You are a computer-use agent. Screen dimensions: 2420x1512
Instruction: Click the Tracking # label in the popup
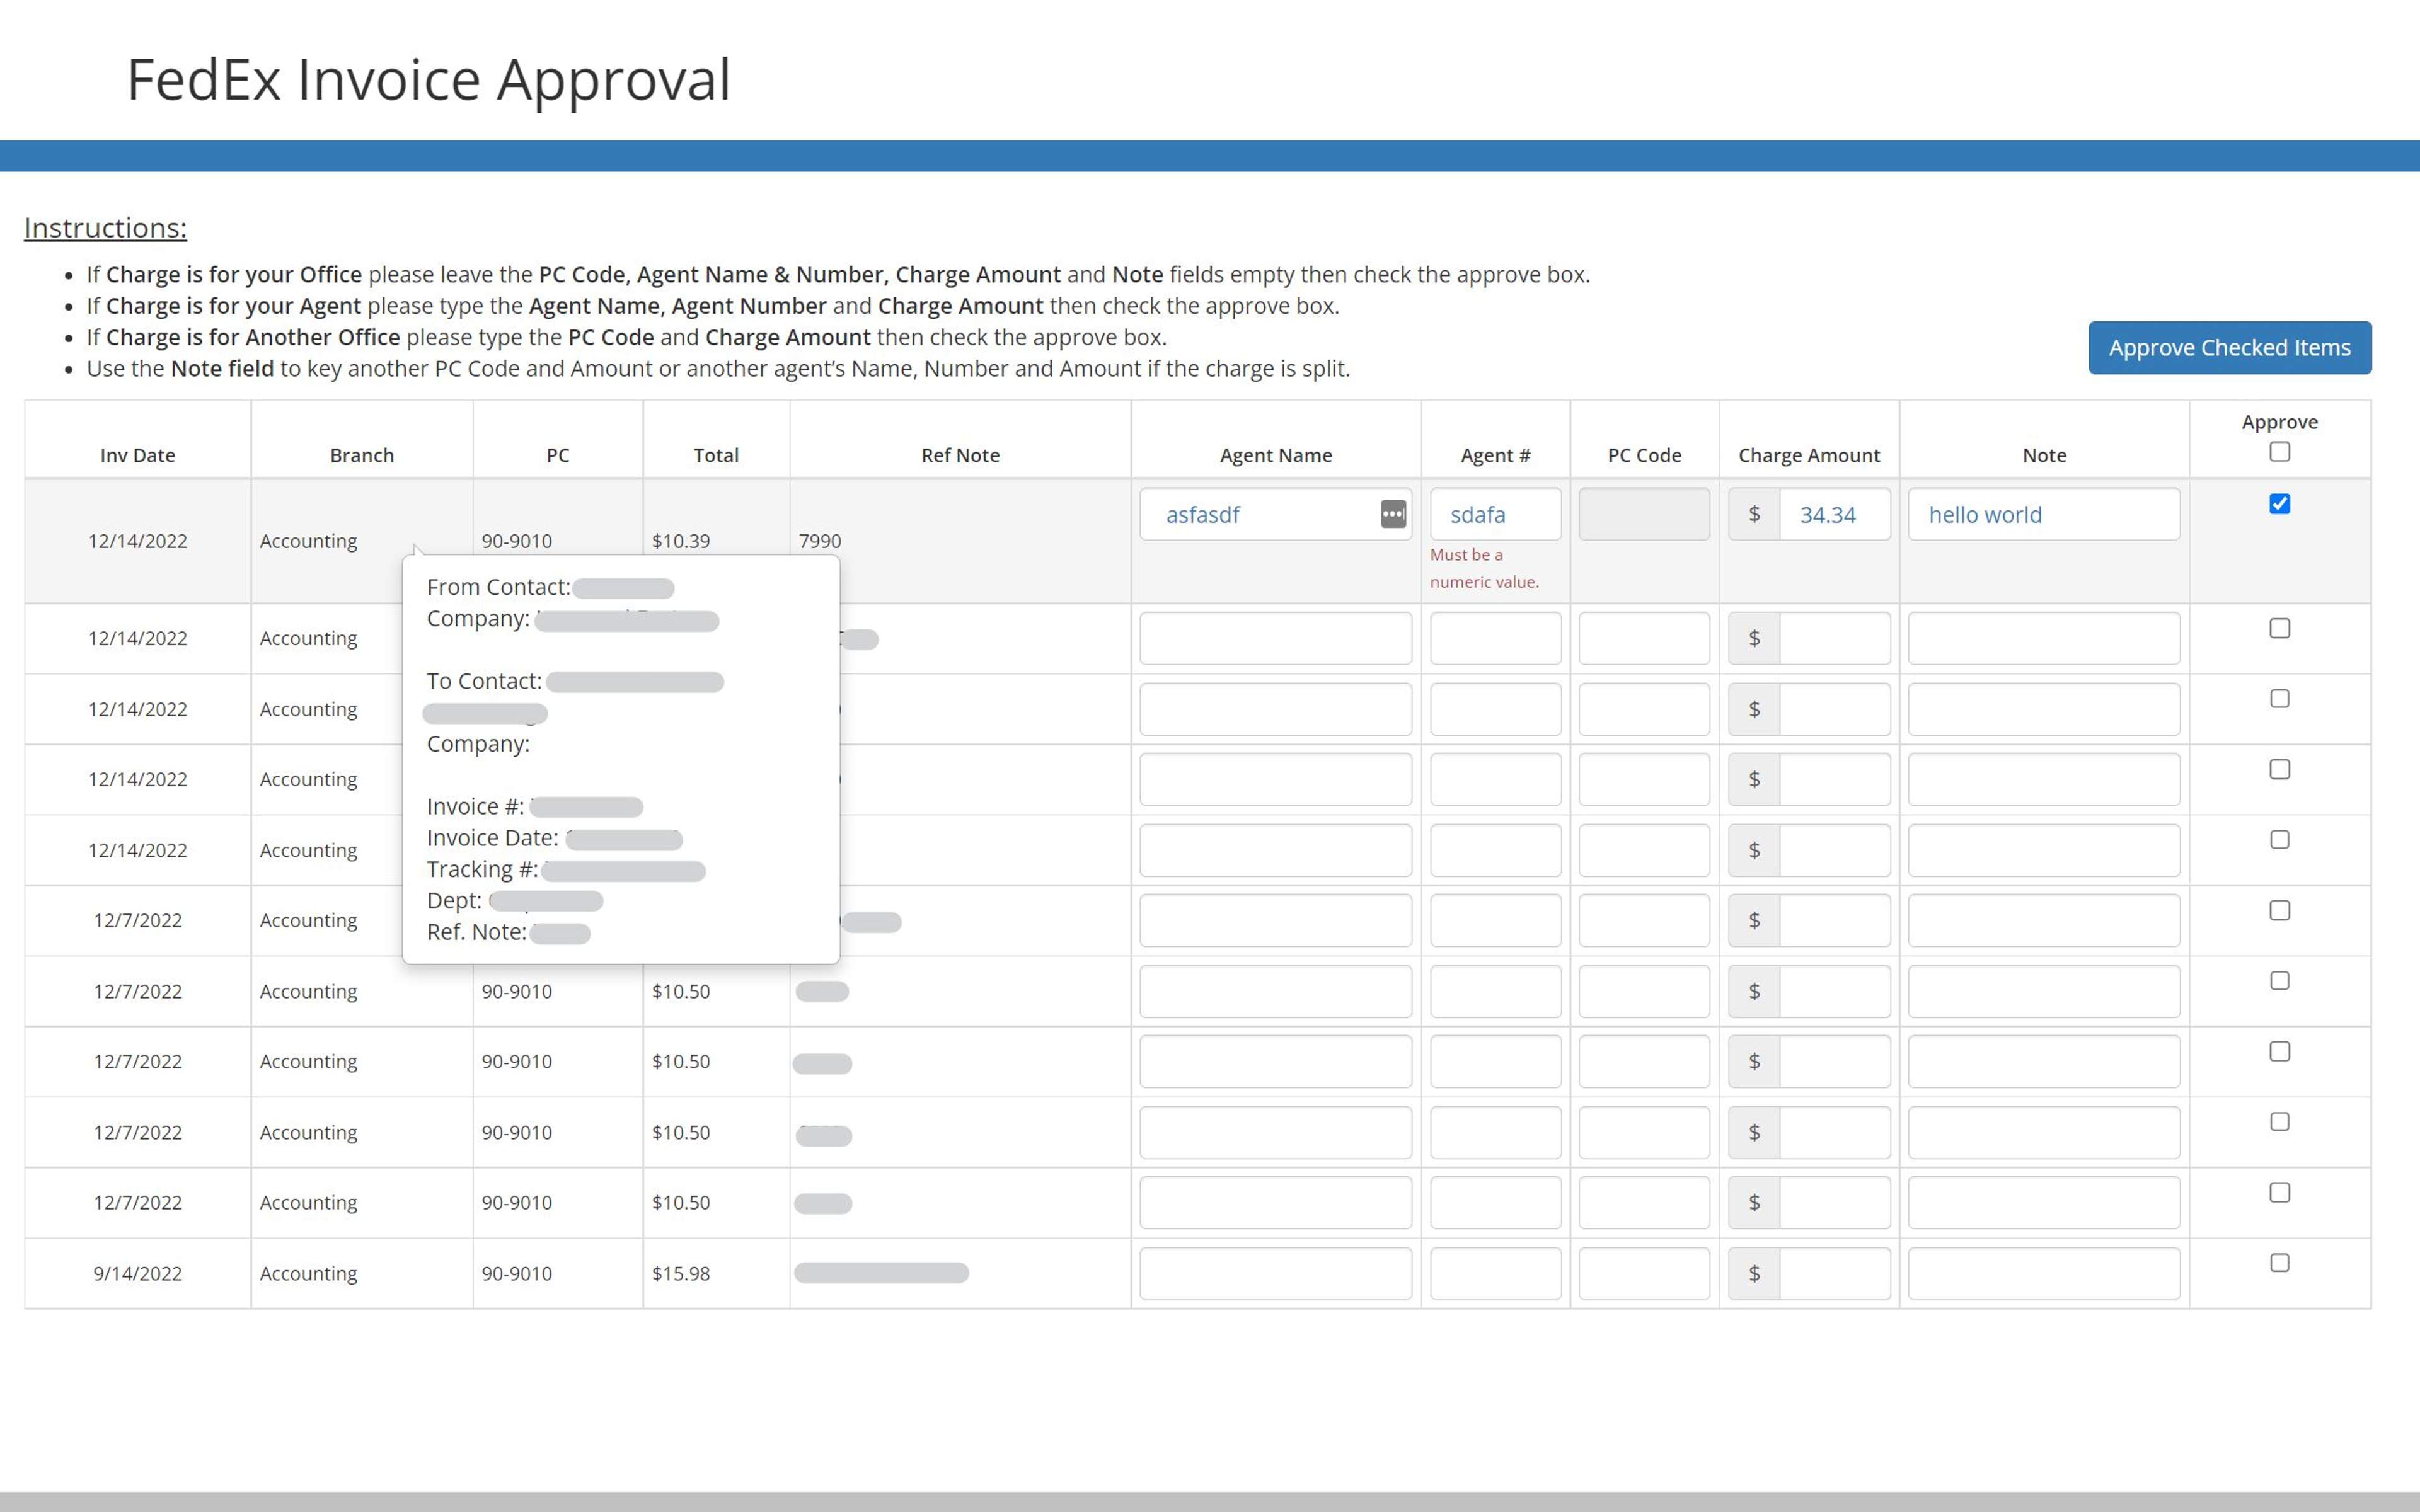(x=482, y=869)
